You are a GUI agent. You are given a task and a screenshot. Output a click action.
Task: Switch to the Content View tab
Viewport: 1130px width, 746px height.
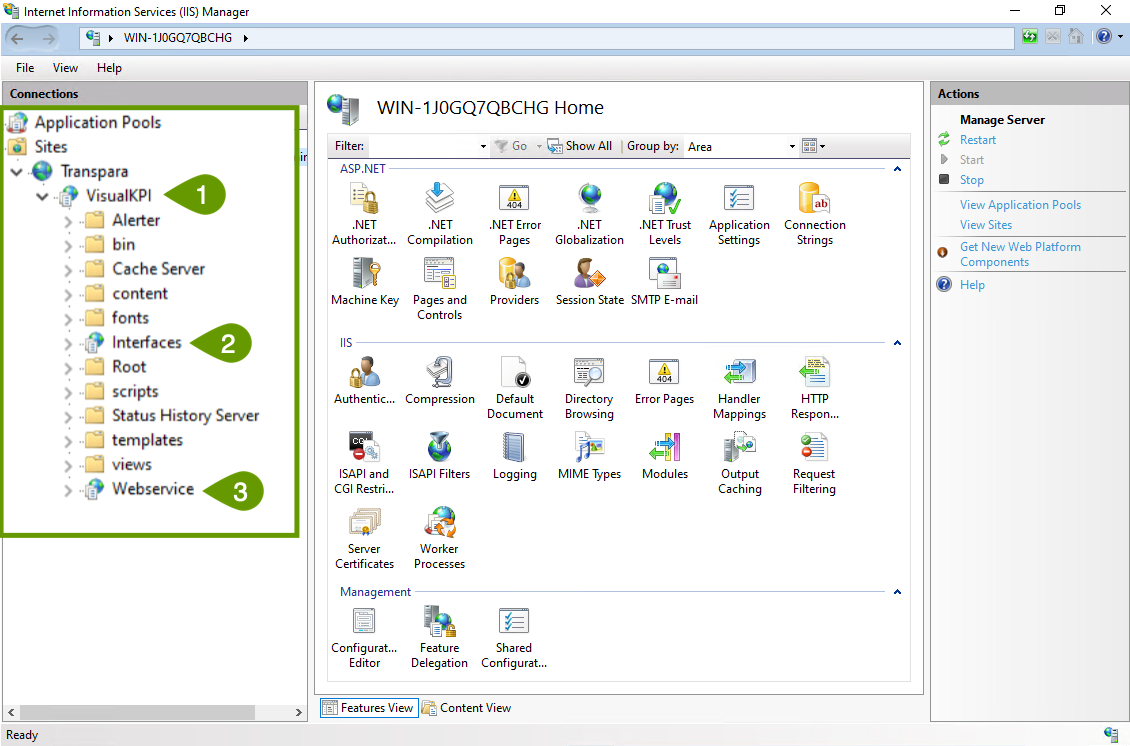[x=466, y=708]
